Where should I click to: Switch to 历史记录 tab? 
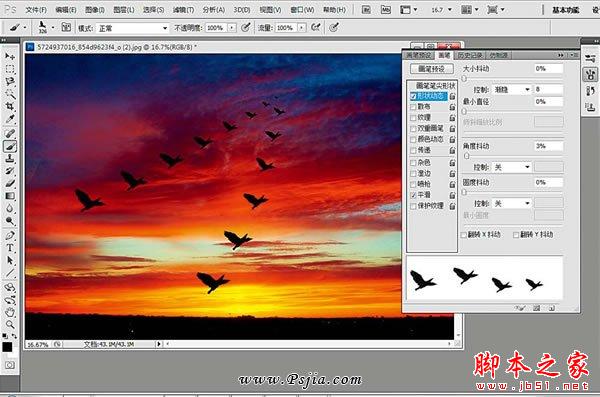tap(470, 55)
